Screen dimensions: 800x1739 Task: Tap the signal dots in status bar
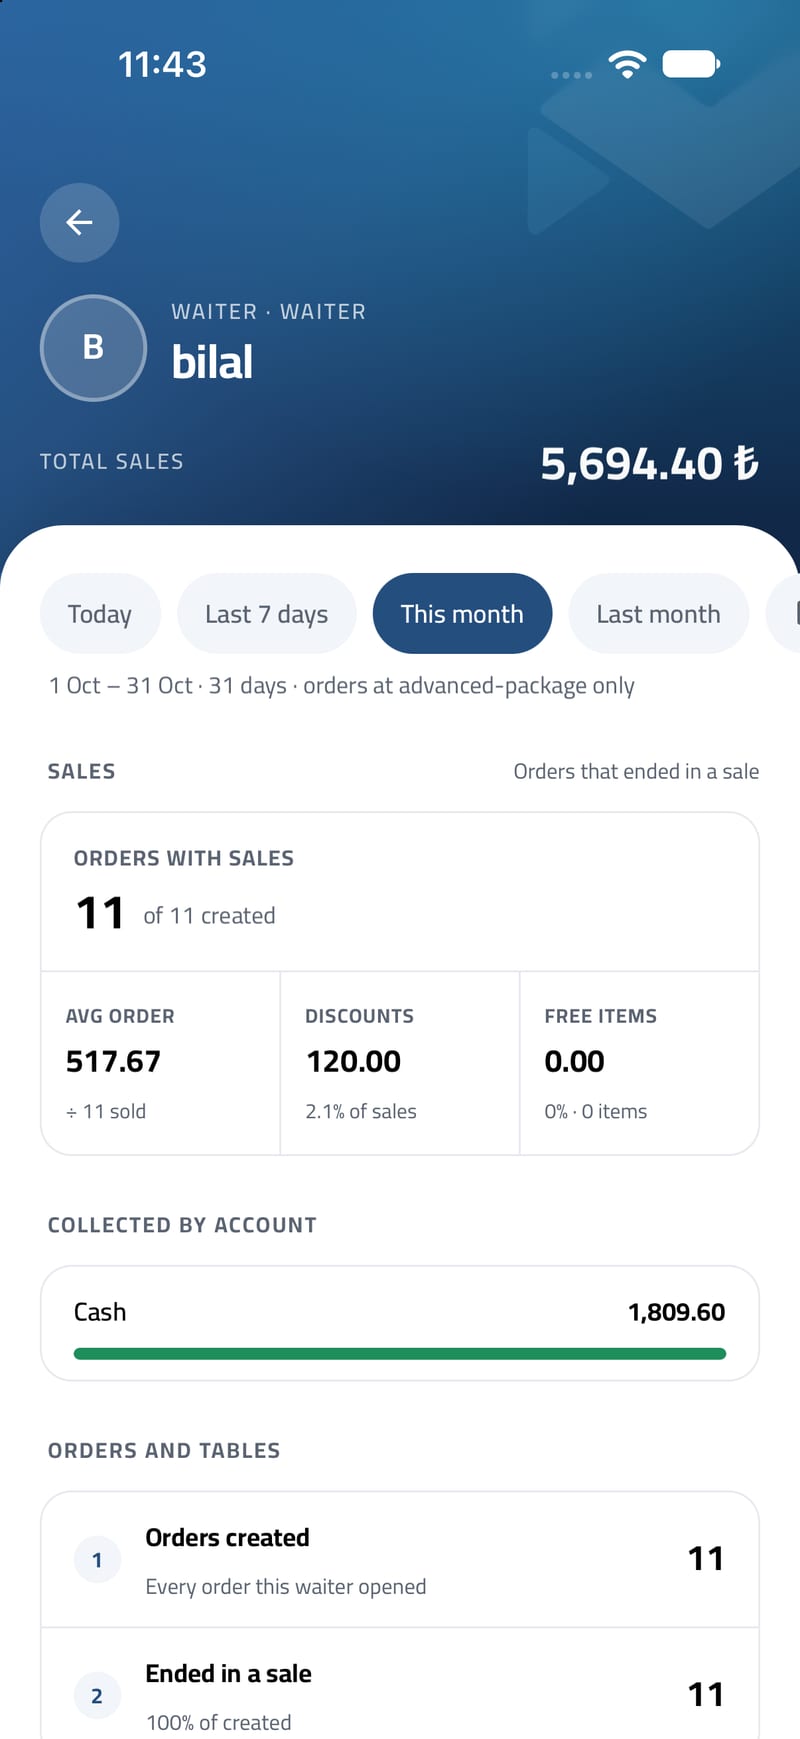coord(571,75)
